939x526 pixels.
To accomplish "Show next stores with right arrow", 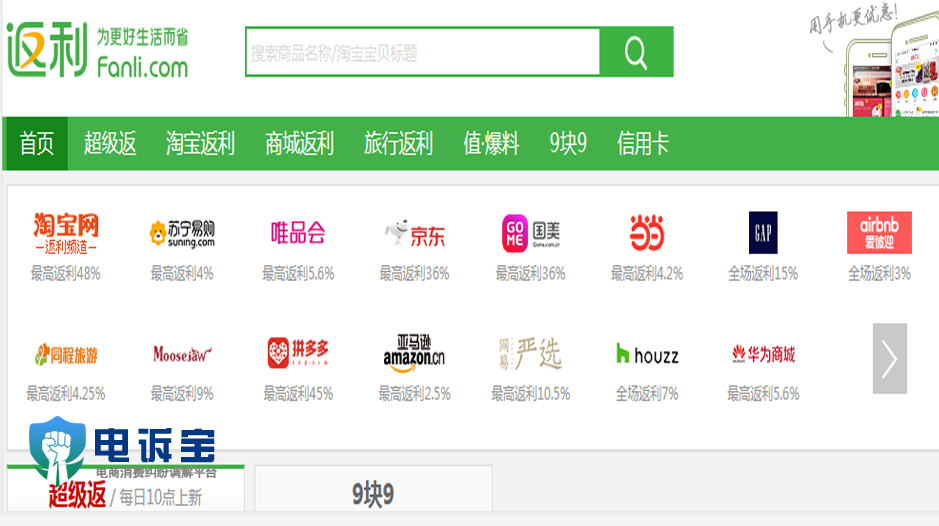I will [x=889, y=358].
